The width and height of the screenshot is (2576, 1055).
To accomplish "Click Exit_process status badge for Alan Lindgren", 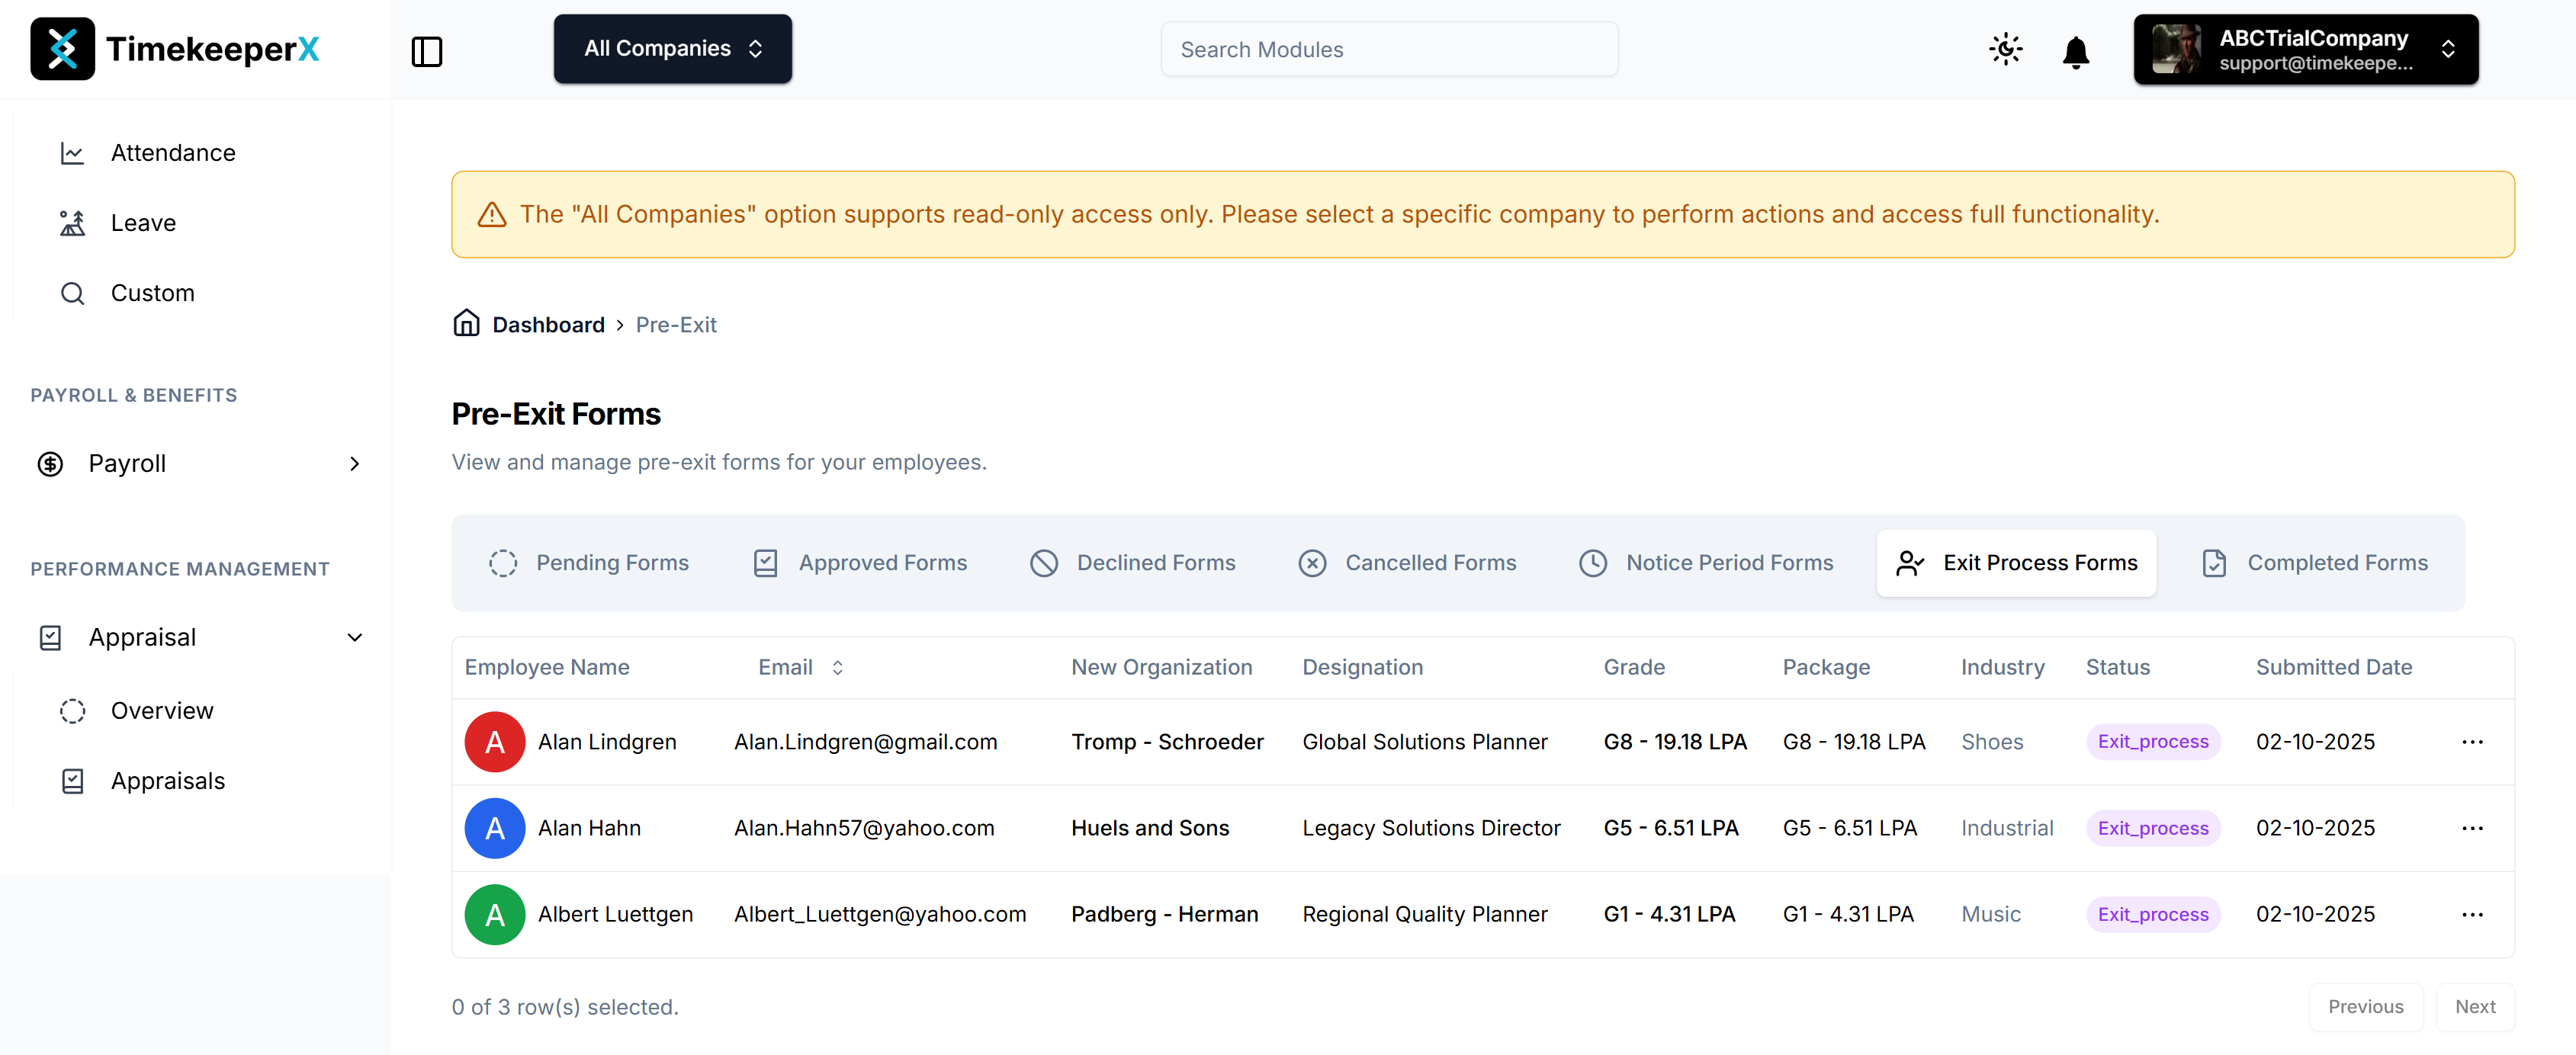I will point(2152,742).
